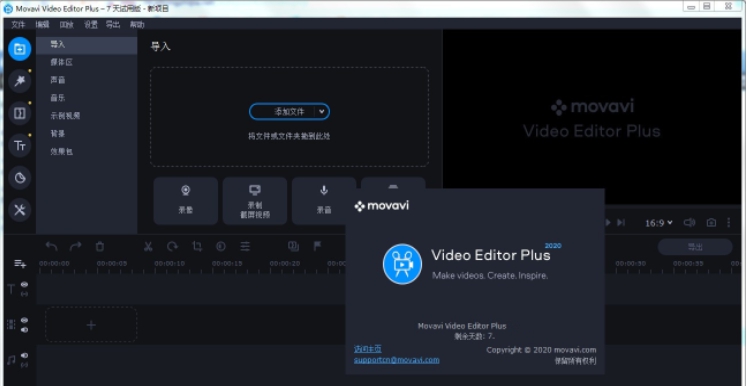The height and width of the screenshot is (386, 747).
Task: Click the Undo arrow in timeline toolbar
Action: 51,246
